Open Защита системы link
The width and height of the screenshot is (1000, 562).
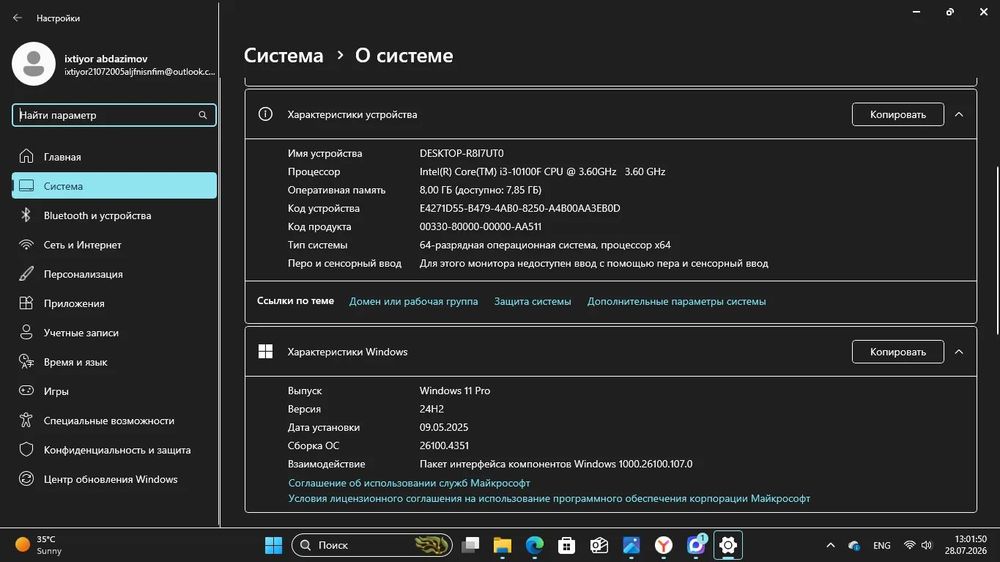[533, 301]
